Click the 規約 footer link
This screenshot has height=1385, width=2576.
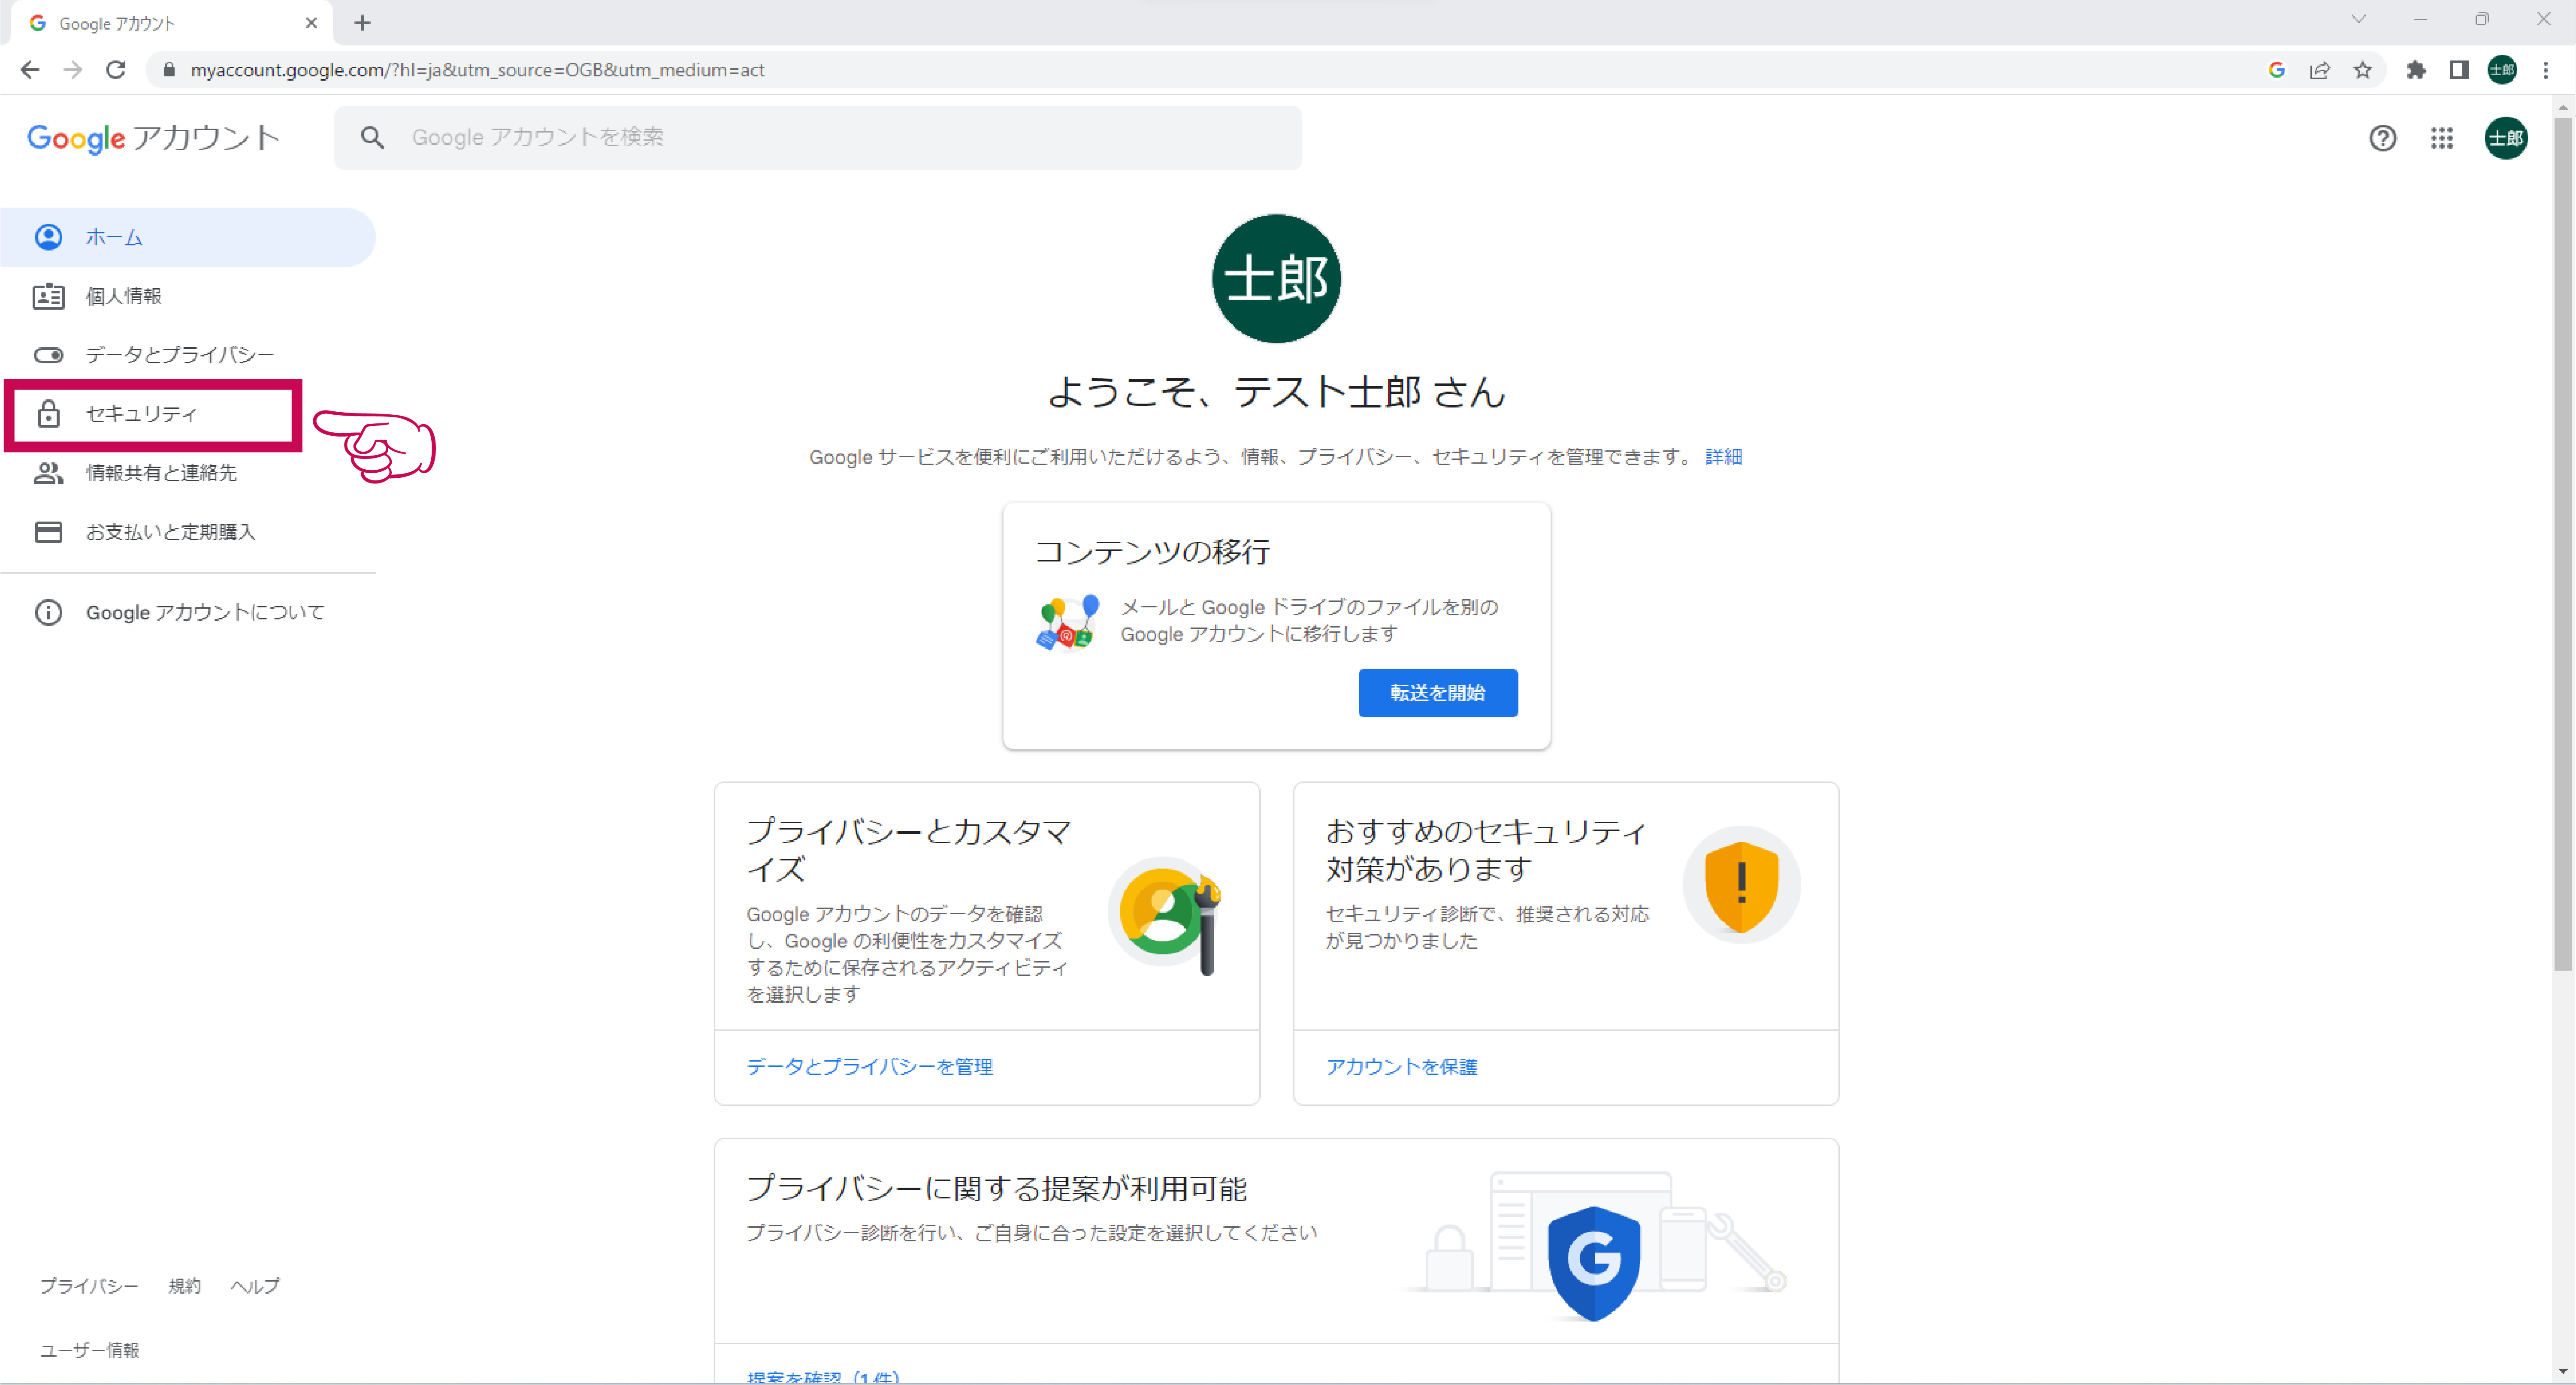point(184,1286)
